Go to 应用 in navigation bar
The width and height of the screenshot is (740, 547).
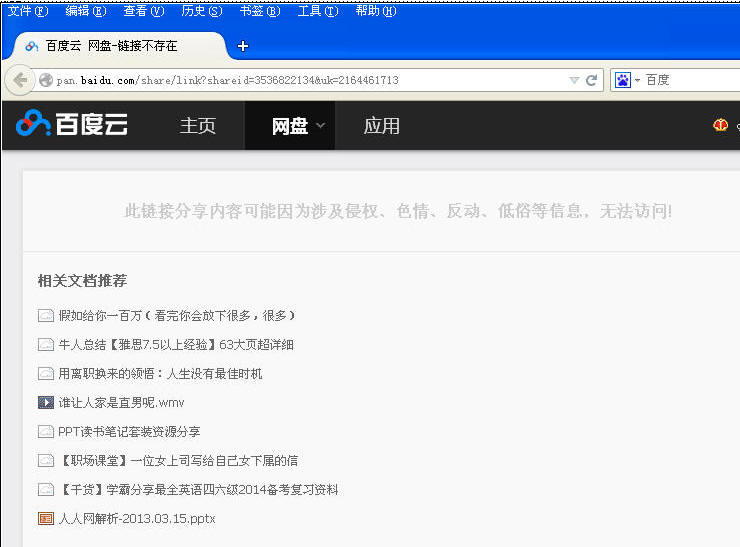pos(382,126)
